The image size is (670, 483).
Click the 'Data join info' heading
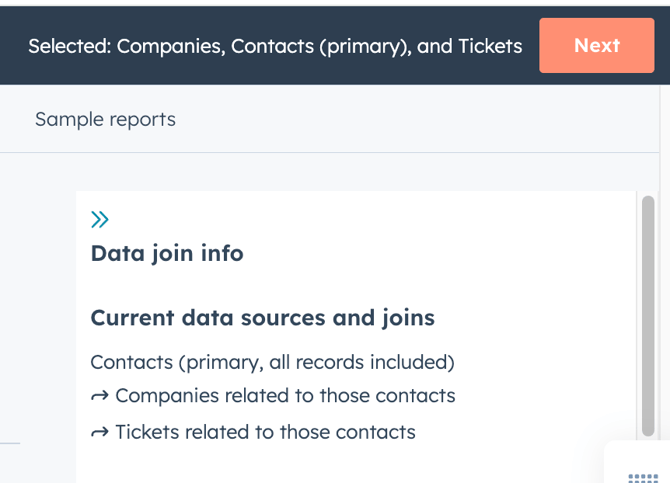167,253
